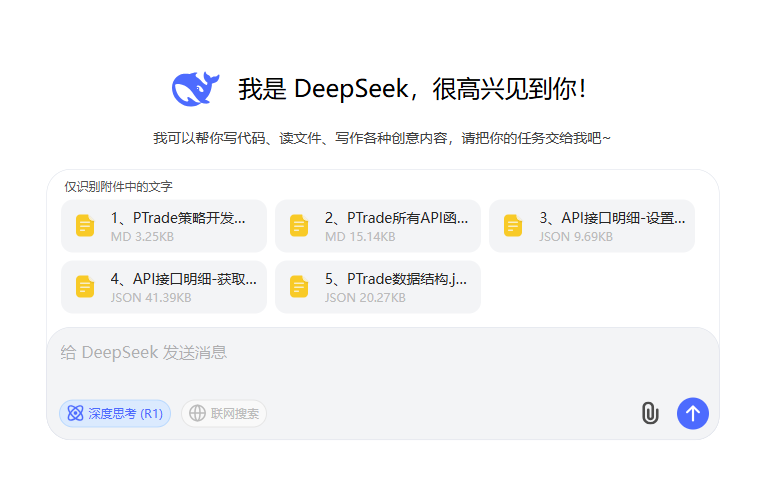Viewport: 765px width, 487px height.
Task: Open attachment 3、API接口明细-设置 JSON file
Action: coord(592,226)
